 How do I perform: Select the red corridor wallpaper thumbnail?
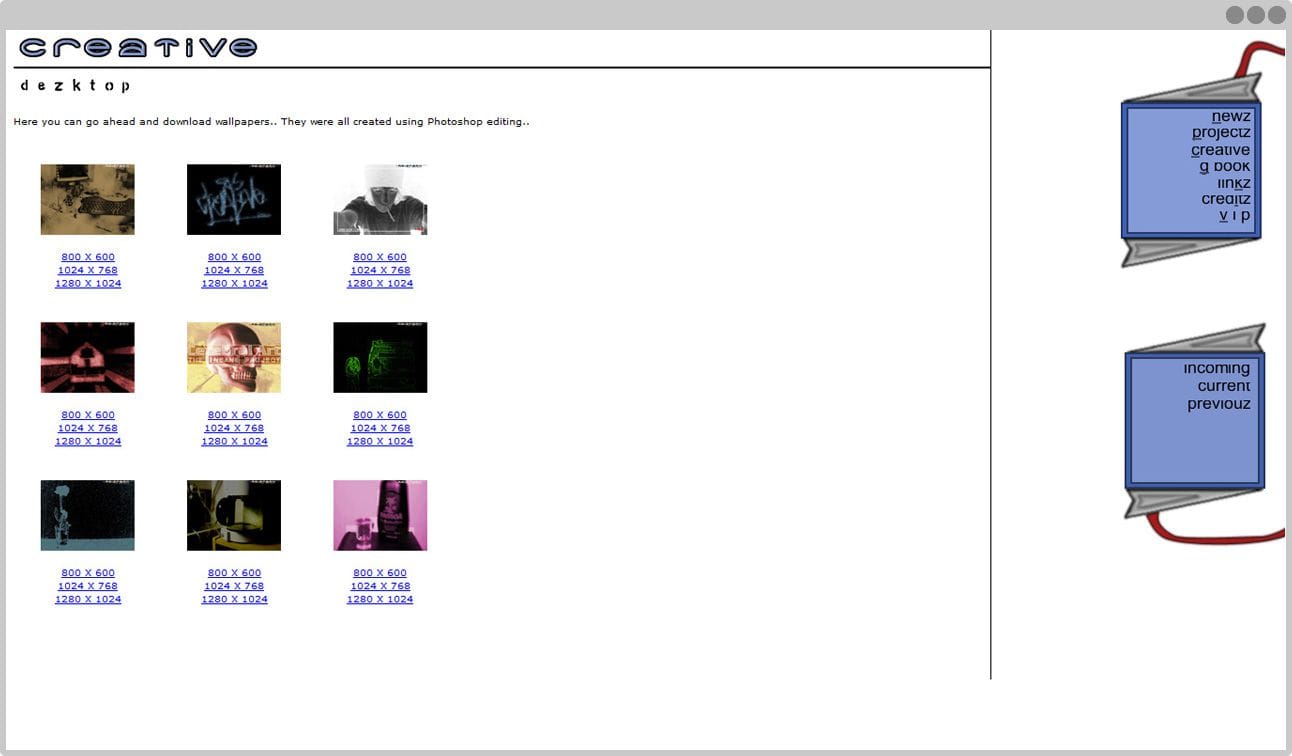click(87, 357)
